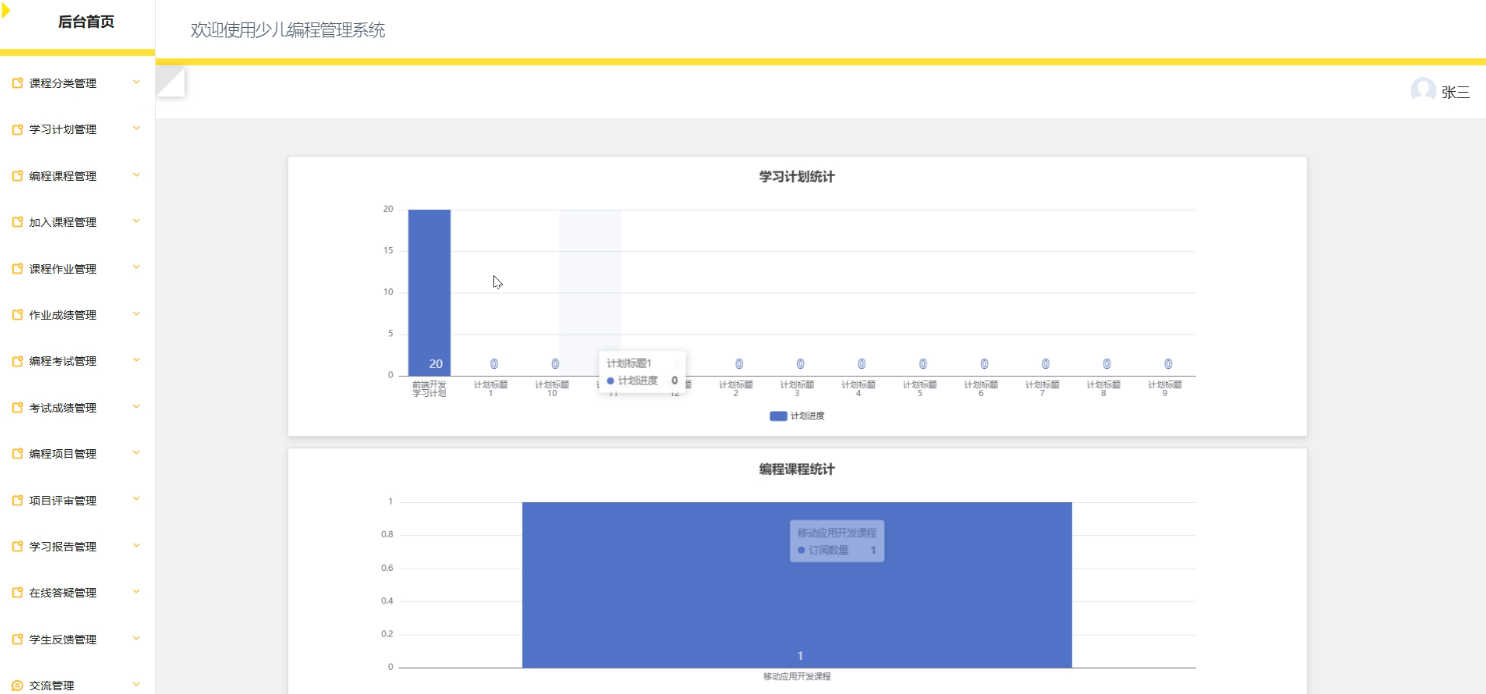Click the 计划标题 3 axis label
The width and height of the screenshot is (1486, 694).
[x=797, y=389]
